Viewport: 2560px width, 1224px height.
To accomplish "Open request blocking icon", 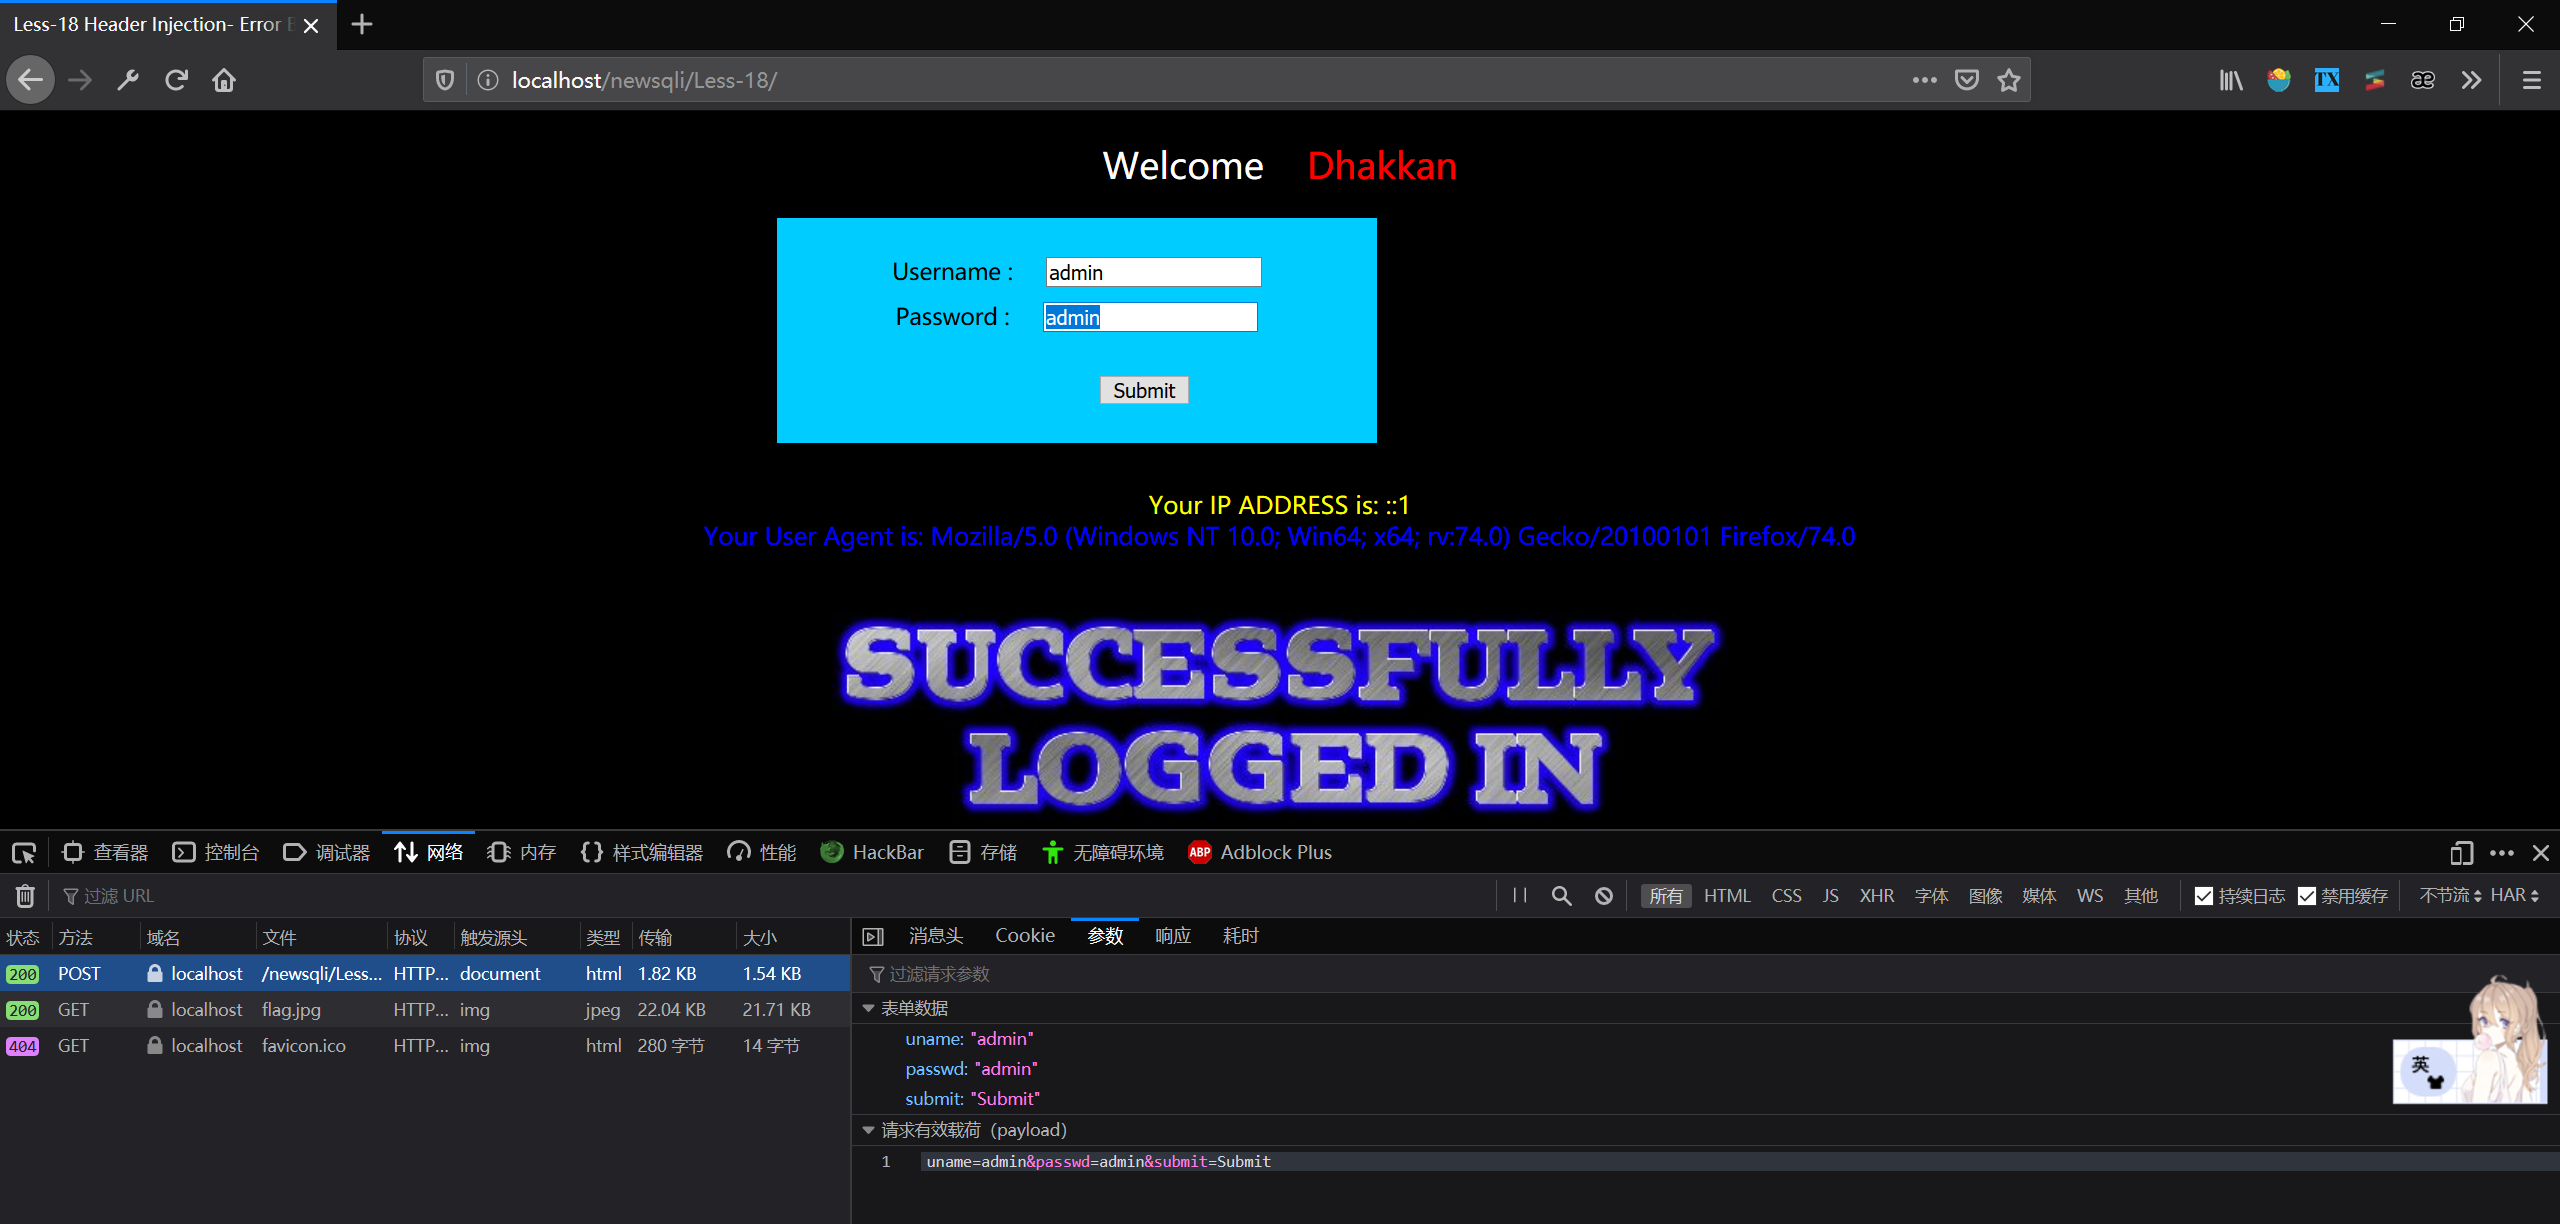I will point(1603,896).
